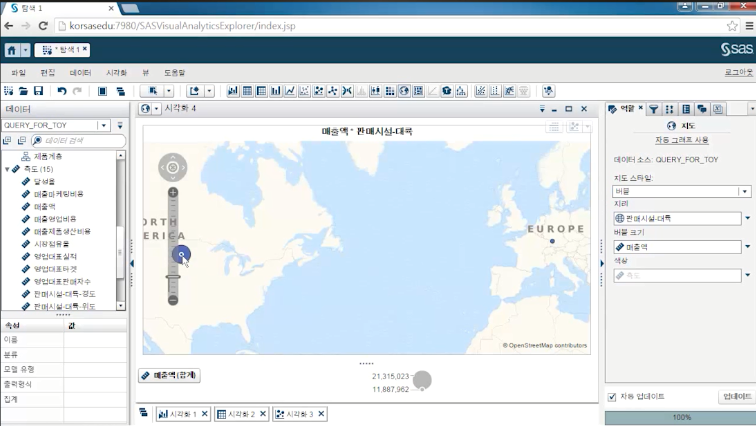The height and width of the screenshot is (426, 756).
Task: Click the Save icon in the toolbar
Action: (x=37, y=91)
